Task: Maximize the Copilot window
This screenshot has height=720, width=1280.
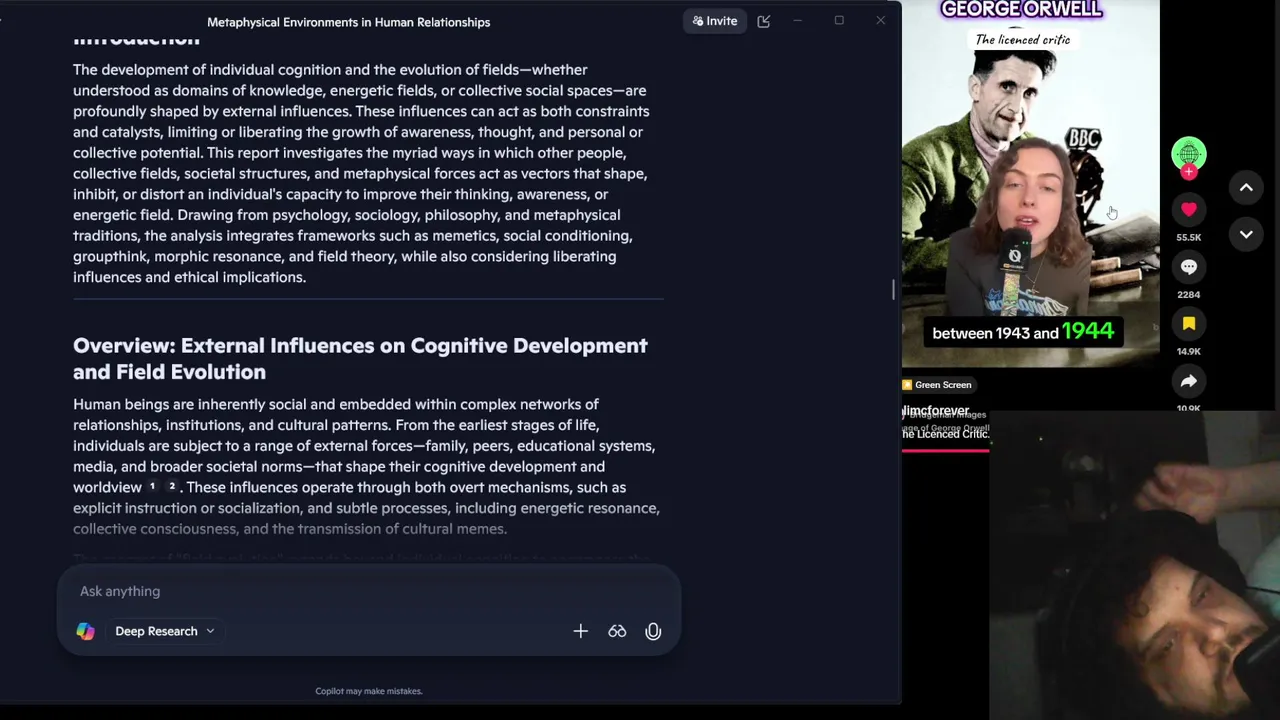Action: 839,21
